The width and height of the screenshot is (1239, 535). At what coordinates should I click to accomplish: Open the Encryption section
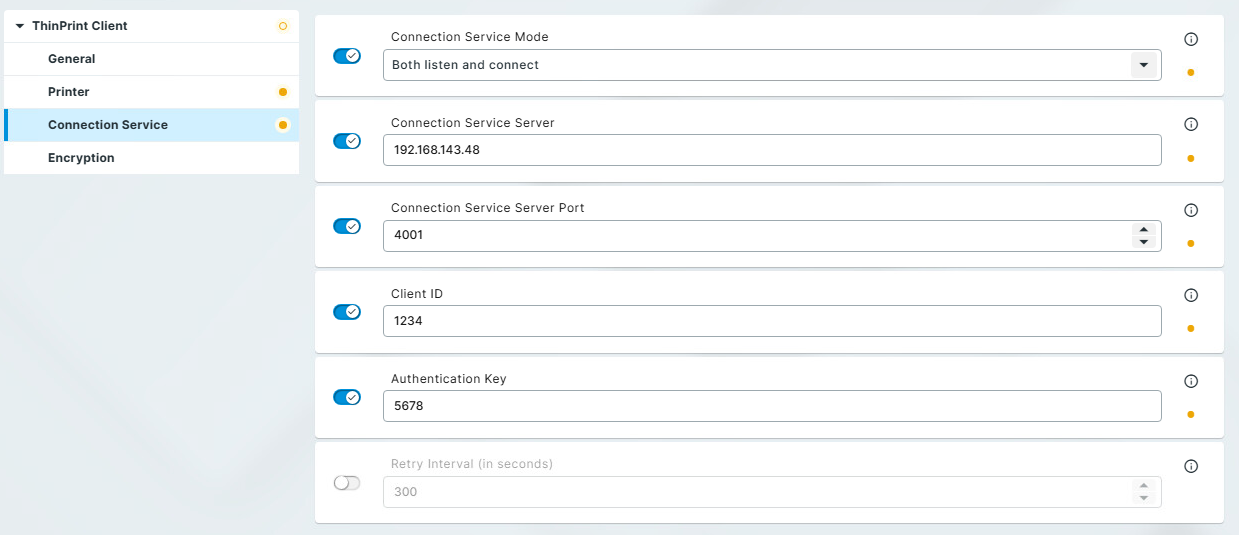coord(81,158)
